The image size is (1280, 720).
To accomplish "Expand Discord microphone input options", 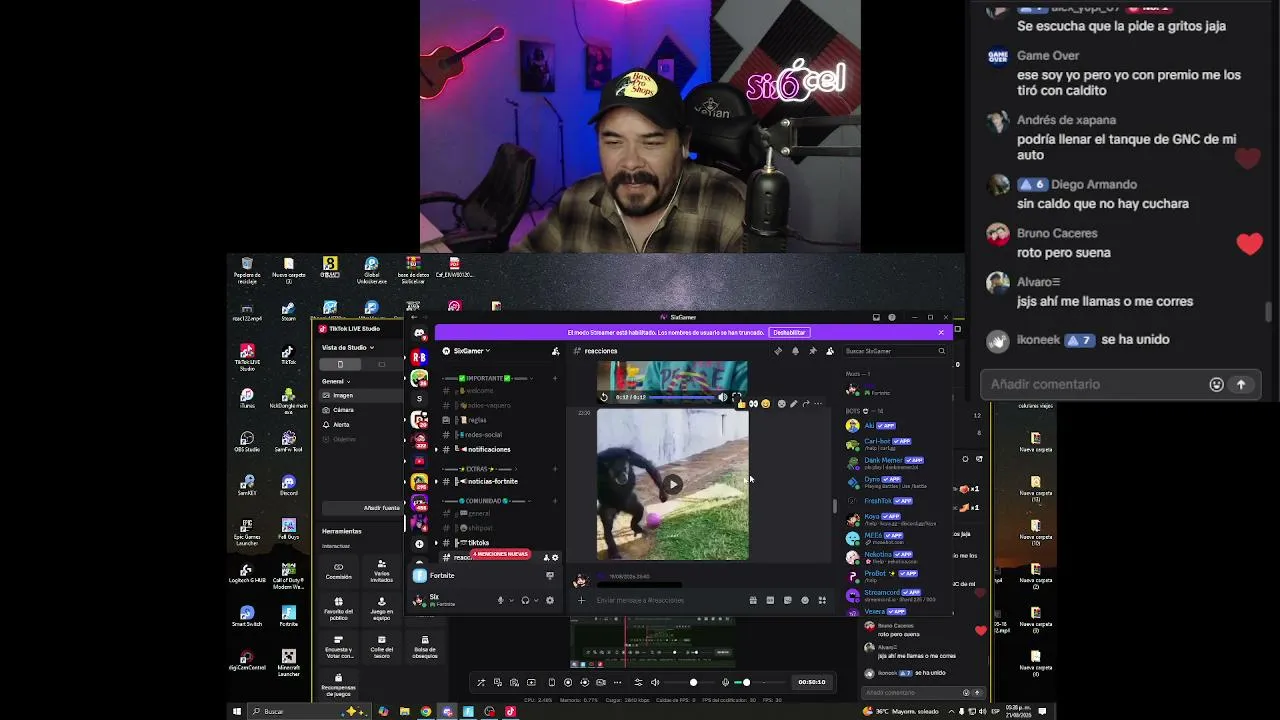I will tap(511, 600).
